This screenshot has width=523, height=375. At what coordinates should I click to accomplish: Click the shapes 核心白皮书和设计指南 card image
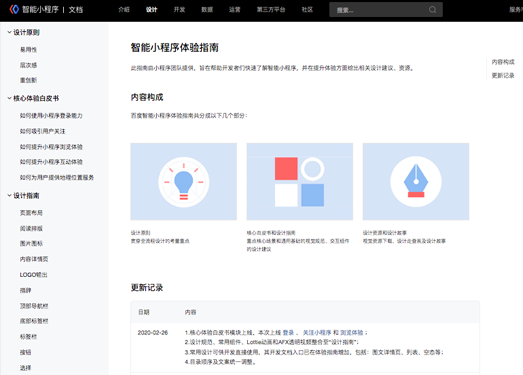[300, 181]
